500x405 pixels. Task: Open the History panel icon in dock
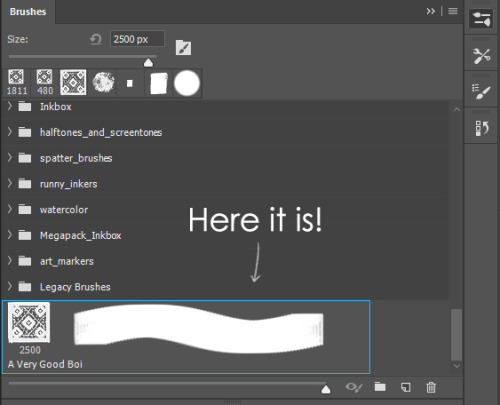(481, 128)
